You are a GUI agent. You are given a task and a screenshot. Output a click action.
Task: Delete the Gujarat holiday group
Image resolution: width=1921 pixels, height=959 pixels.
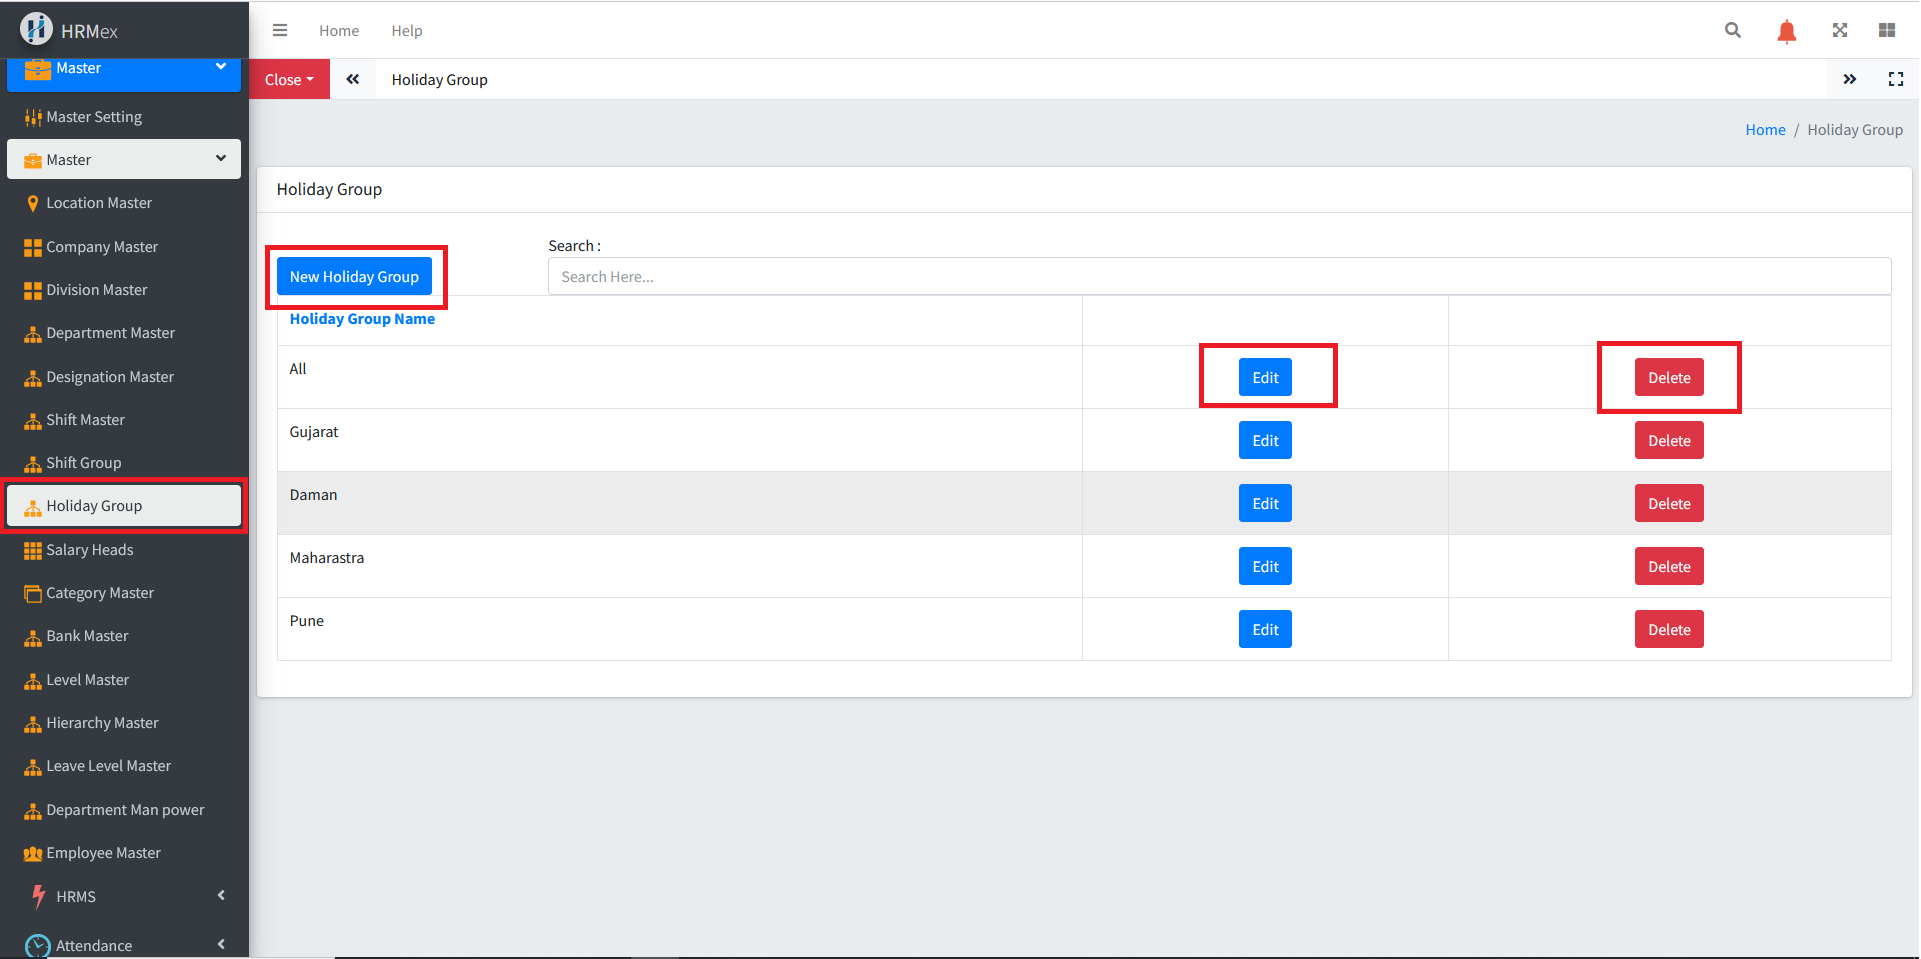[1668, 441]
